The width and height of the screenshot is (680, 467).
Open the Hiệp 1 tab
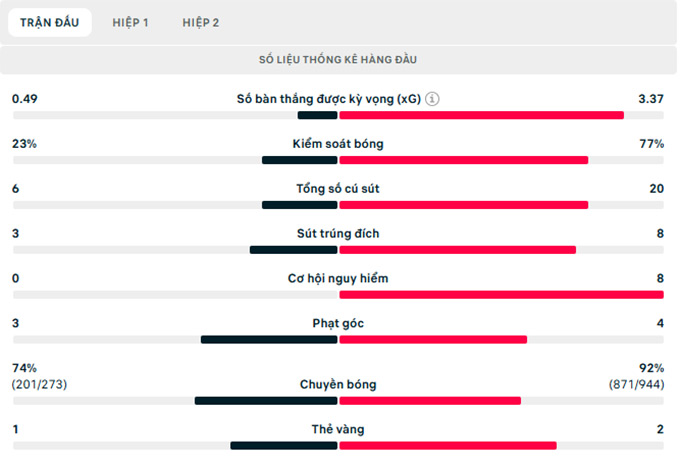(130, 22)
